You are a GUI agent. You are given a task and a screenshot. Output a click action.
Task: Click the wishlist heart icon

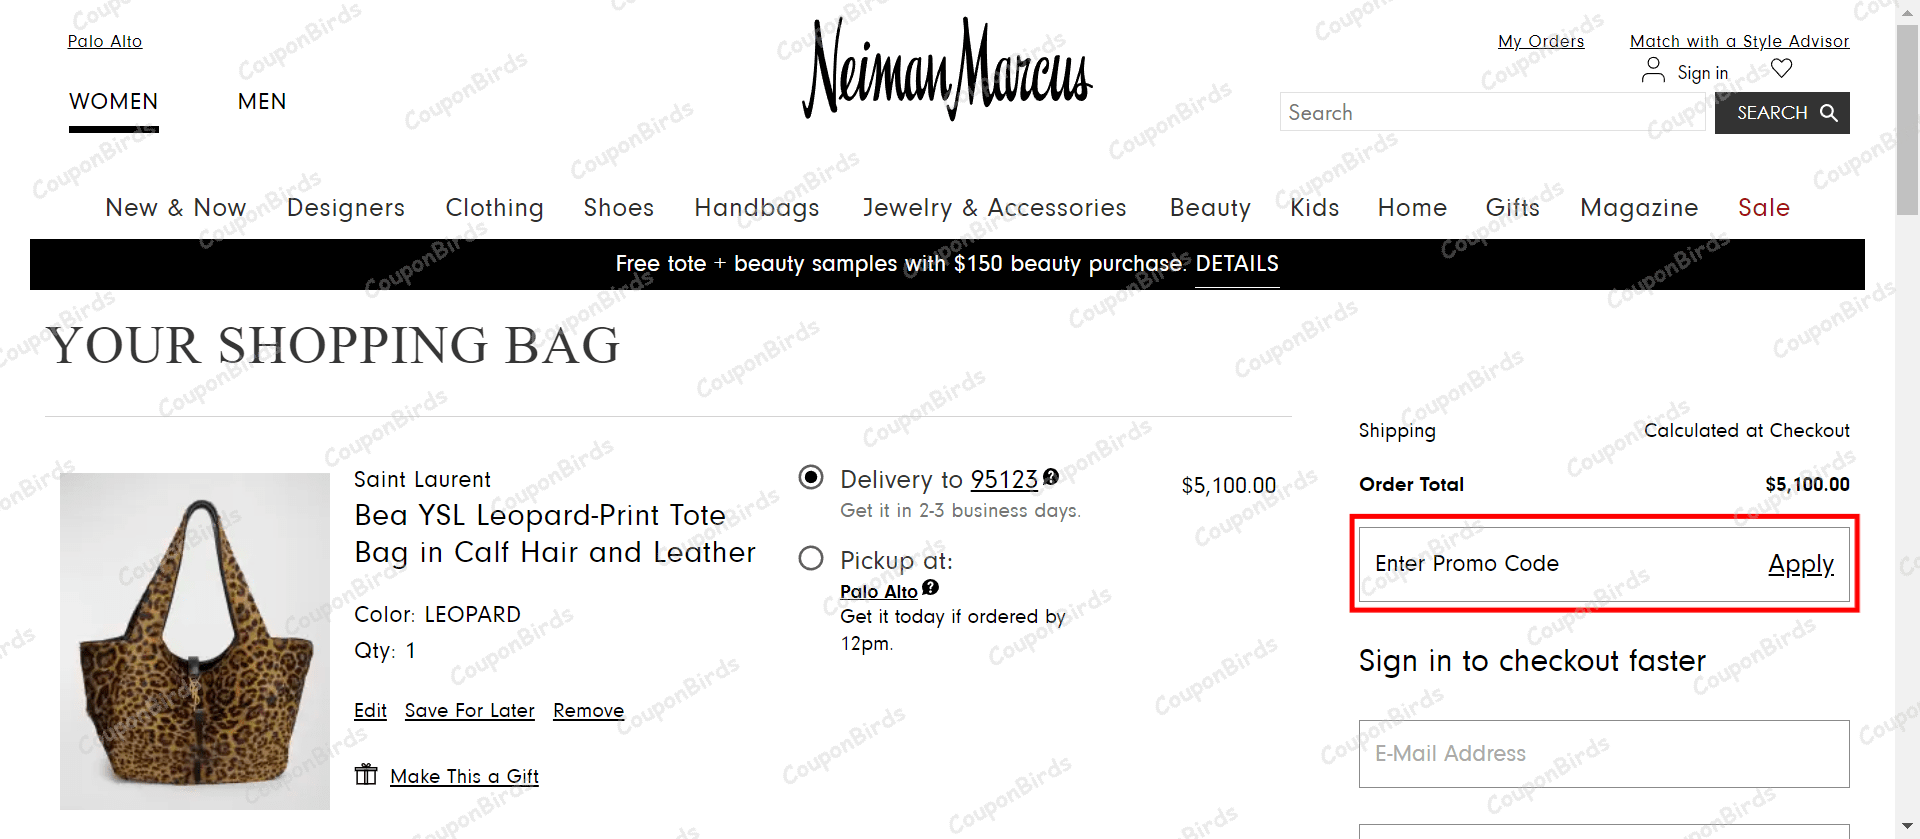(1782, 68)
